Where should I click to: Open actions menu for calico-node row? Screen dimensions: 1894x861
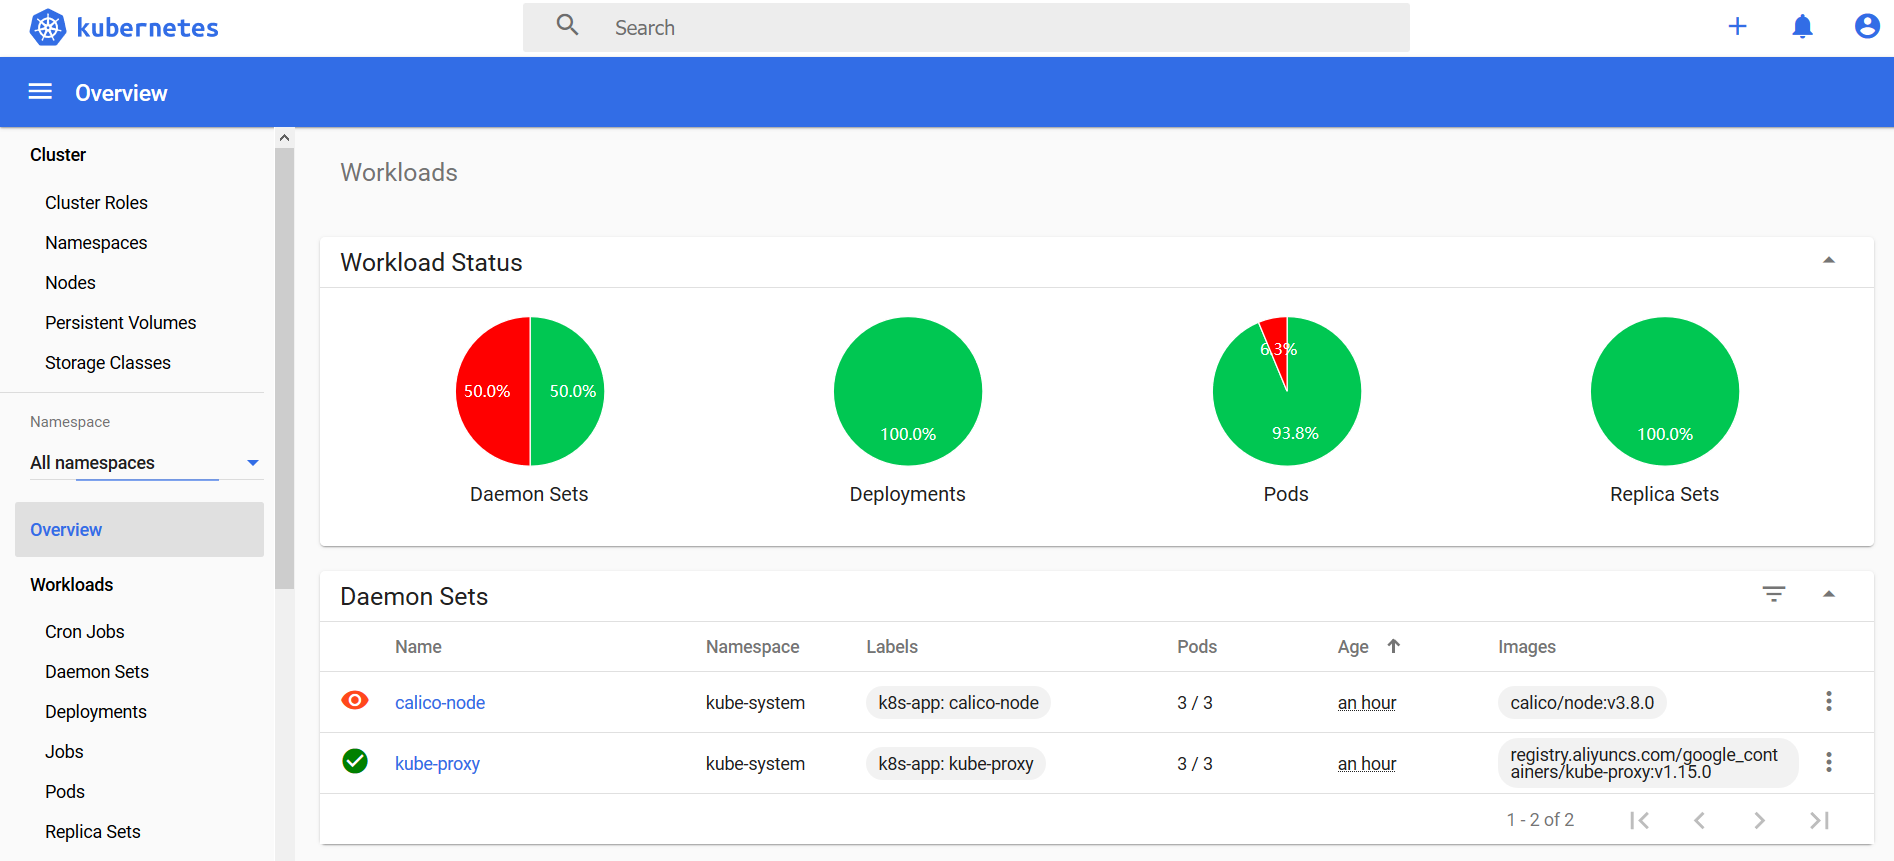click(1829, 701)
